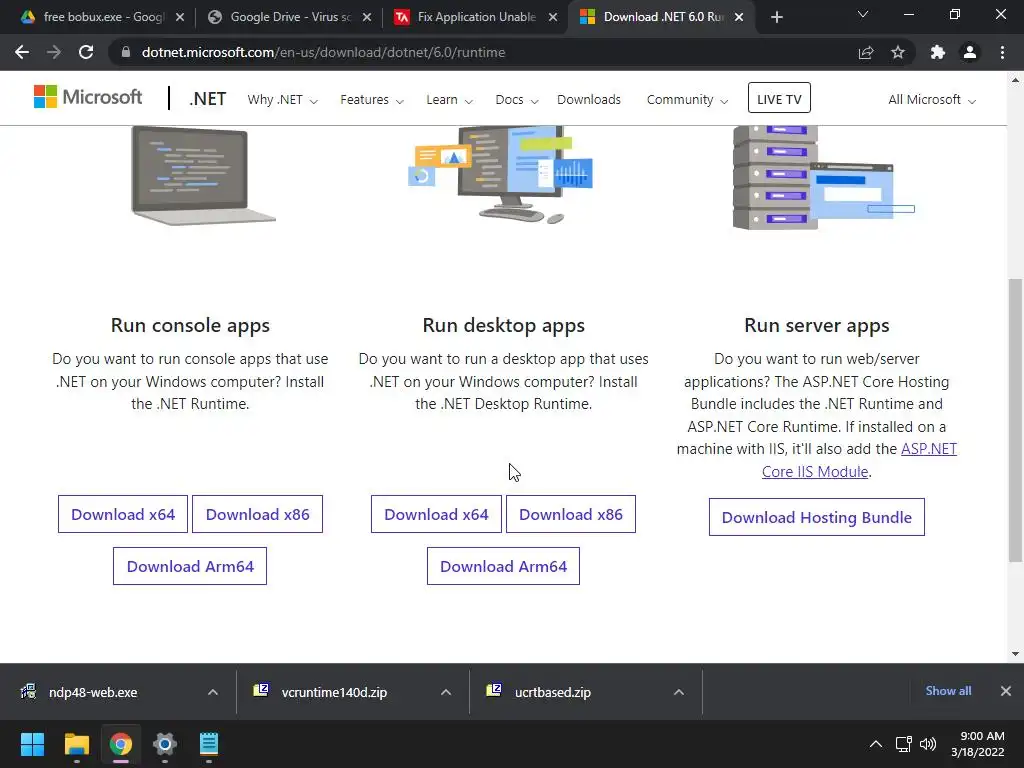
Task: Open a new tab with the plus button
Action: (776, 17)
